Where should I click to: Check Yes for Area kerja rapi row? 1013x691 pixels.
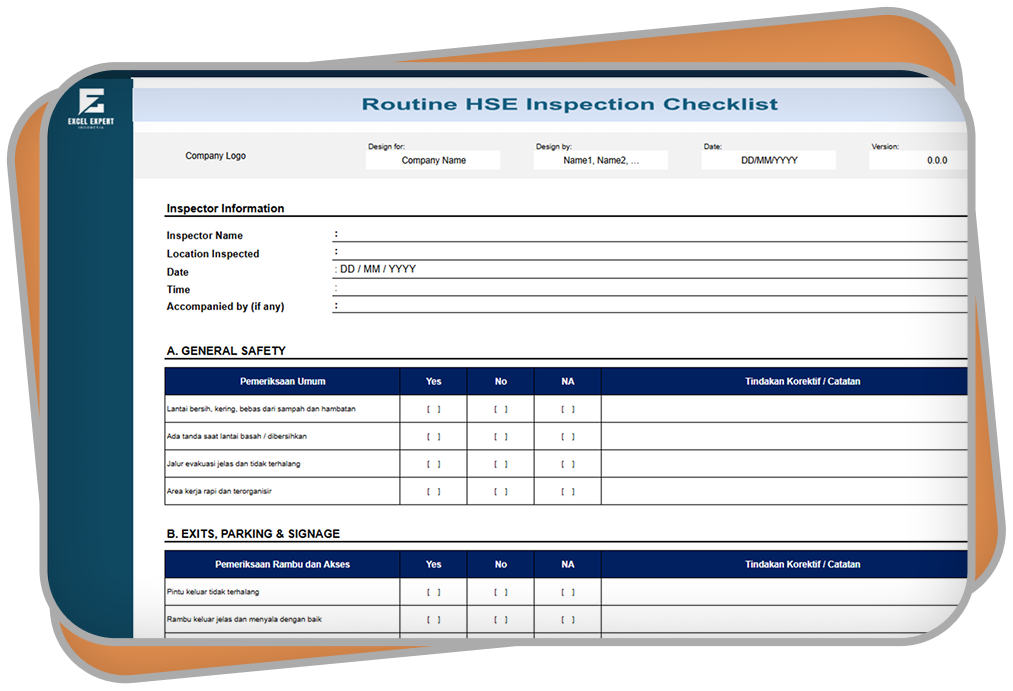tap(433, 491)
